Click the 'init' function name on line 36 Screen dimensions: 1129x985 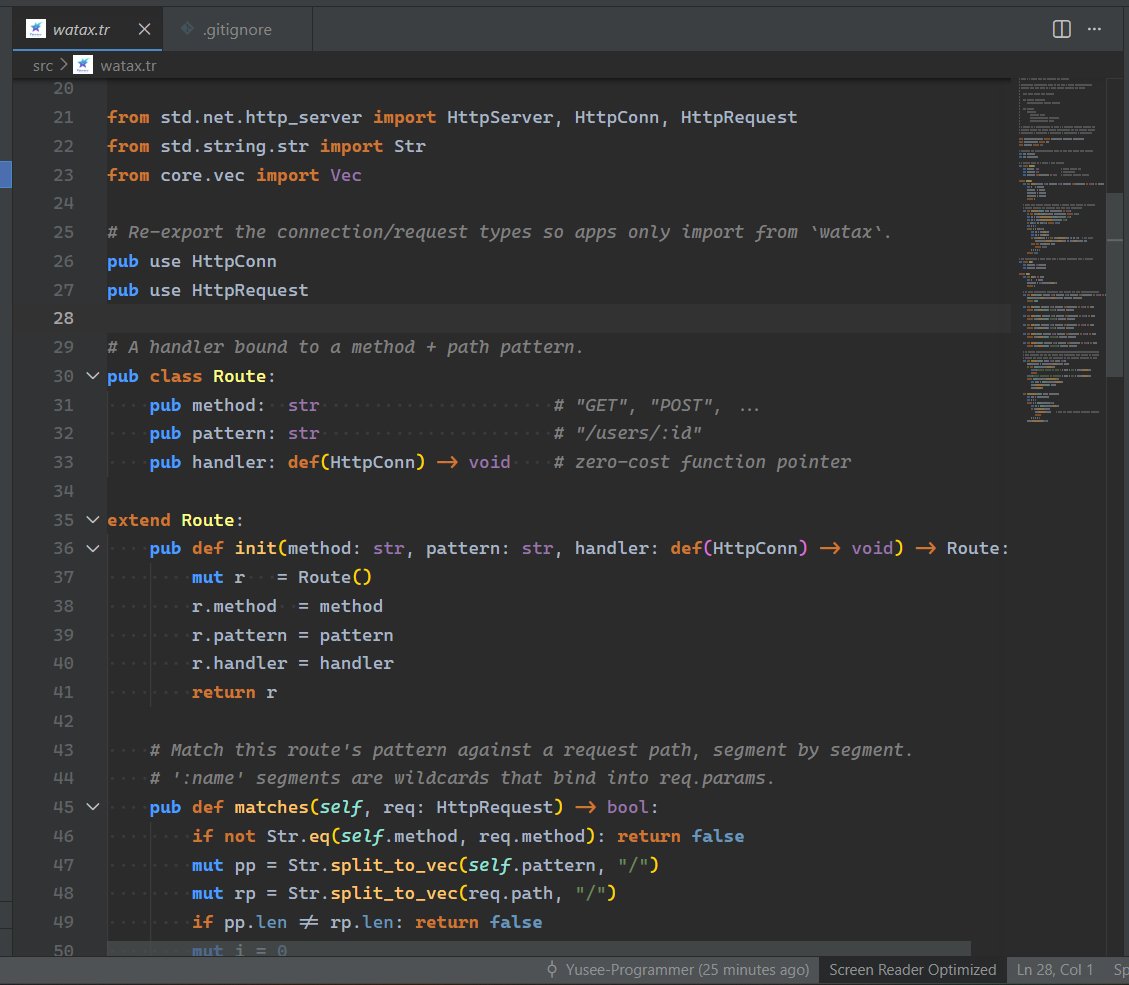click(x=256, y=549)
